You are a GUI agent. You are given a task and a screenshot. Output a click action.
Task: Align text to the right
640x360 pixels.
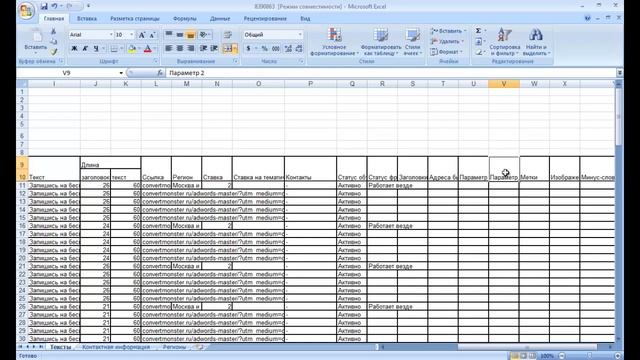(191, 49)
